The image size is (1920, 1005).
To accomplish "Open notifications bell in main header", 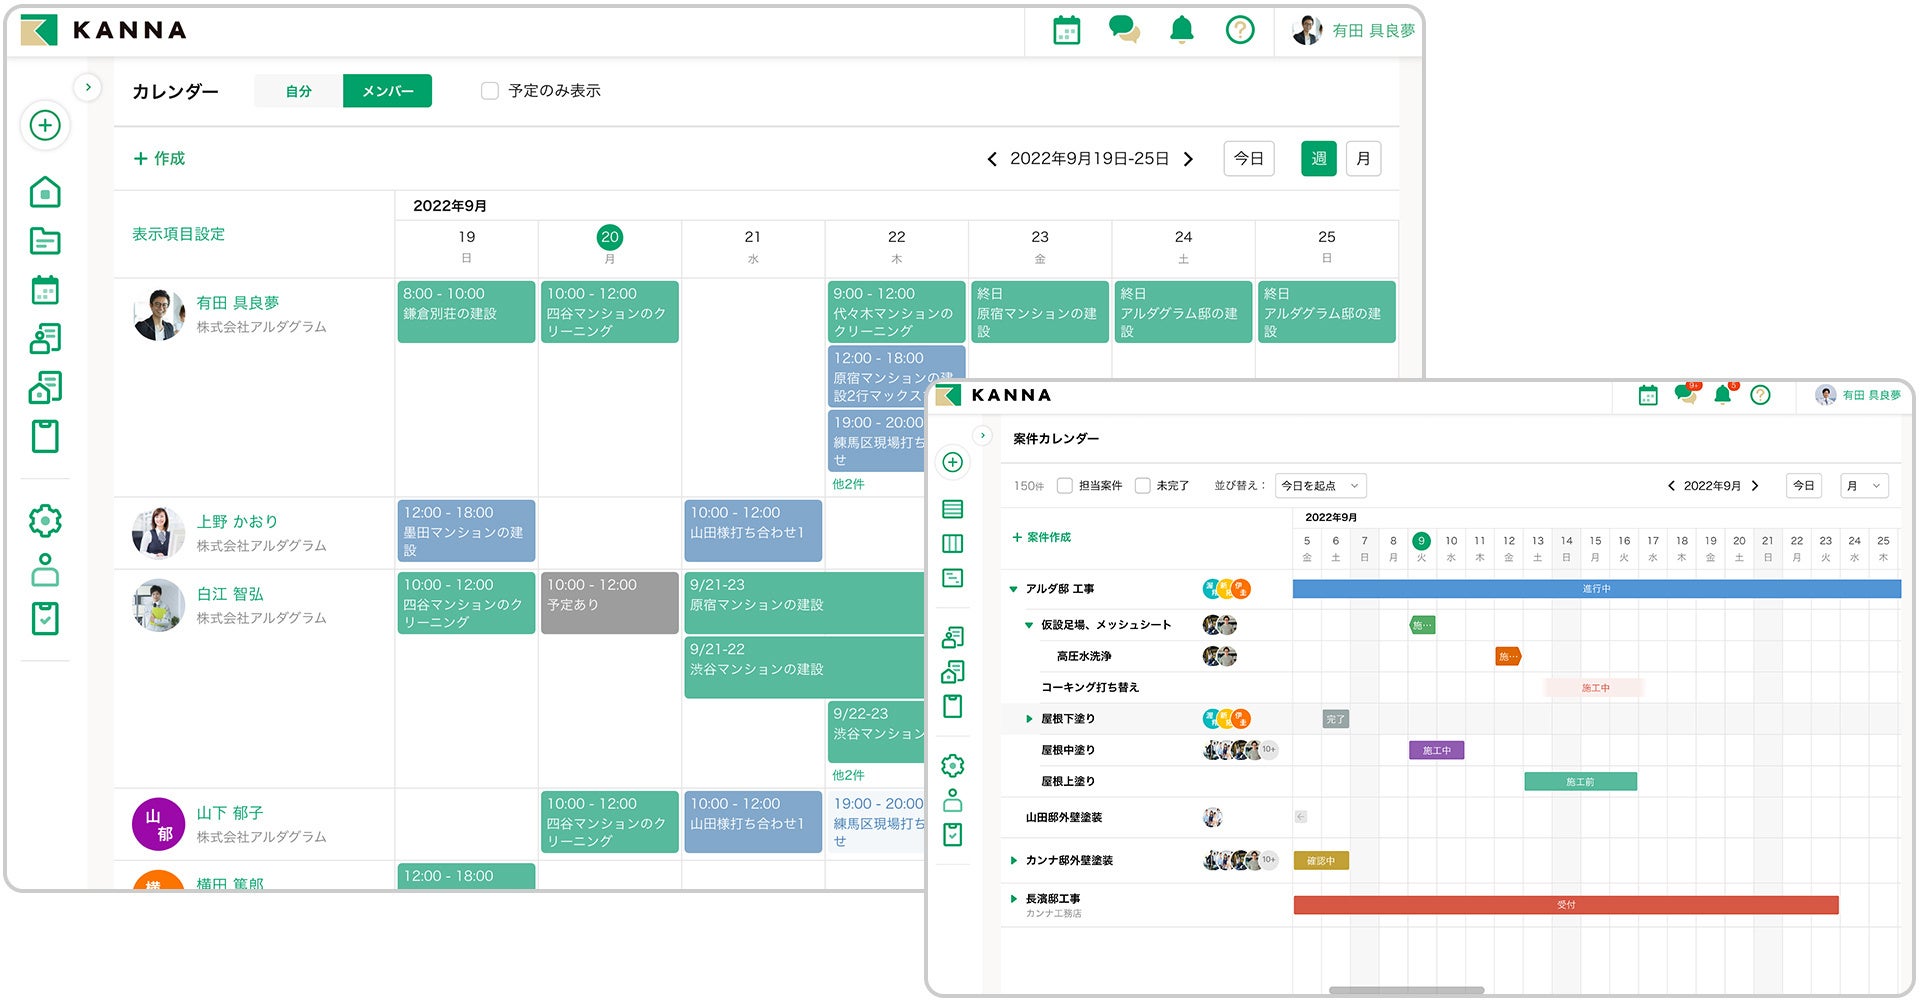I will (x=1182, y=30).
